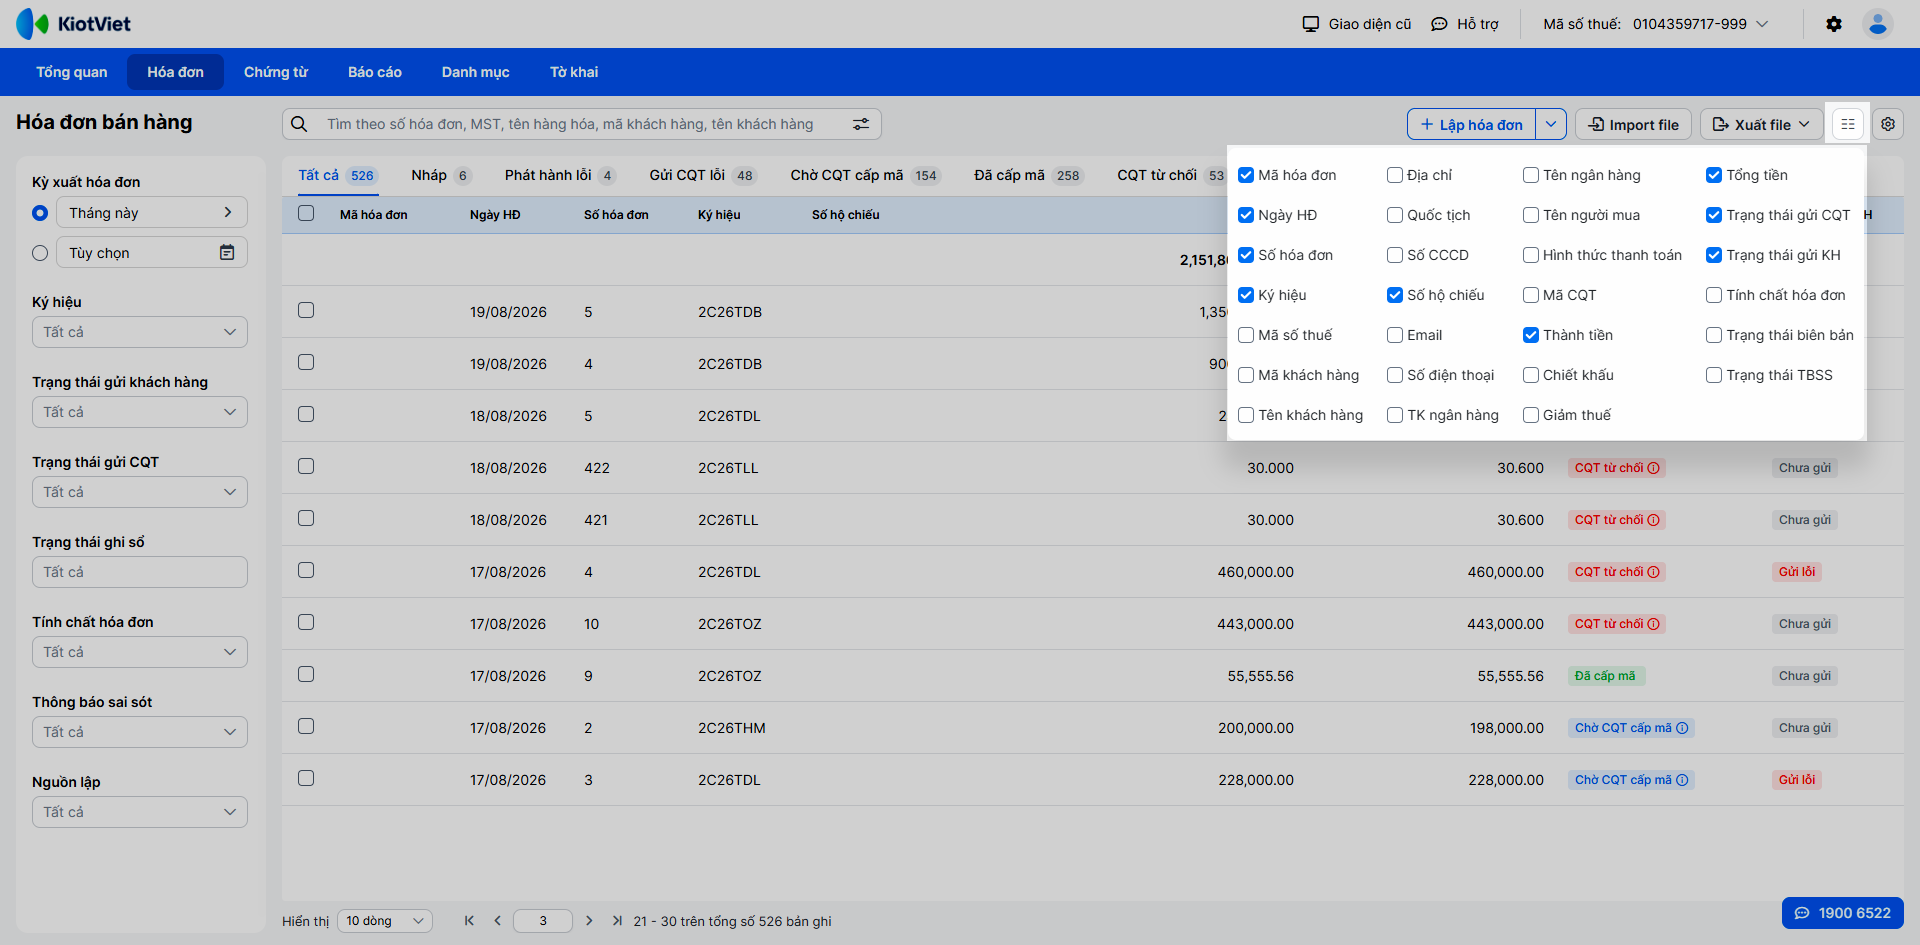Open Báo cáo menu

tap(375, 72)
